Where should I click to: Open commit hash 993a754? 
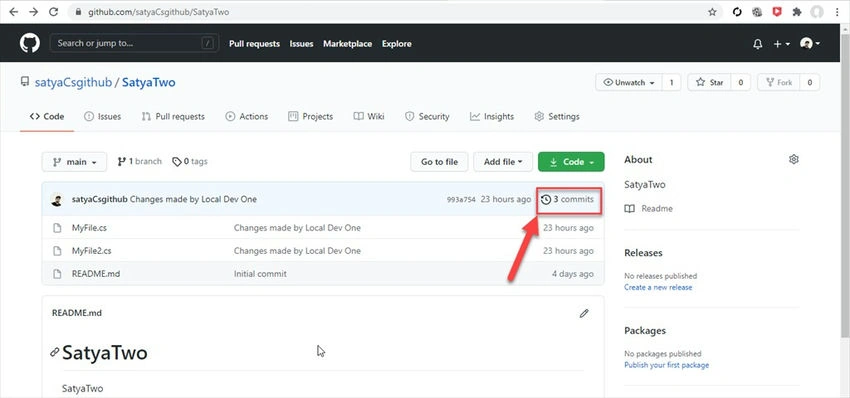[461, 200]
